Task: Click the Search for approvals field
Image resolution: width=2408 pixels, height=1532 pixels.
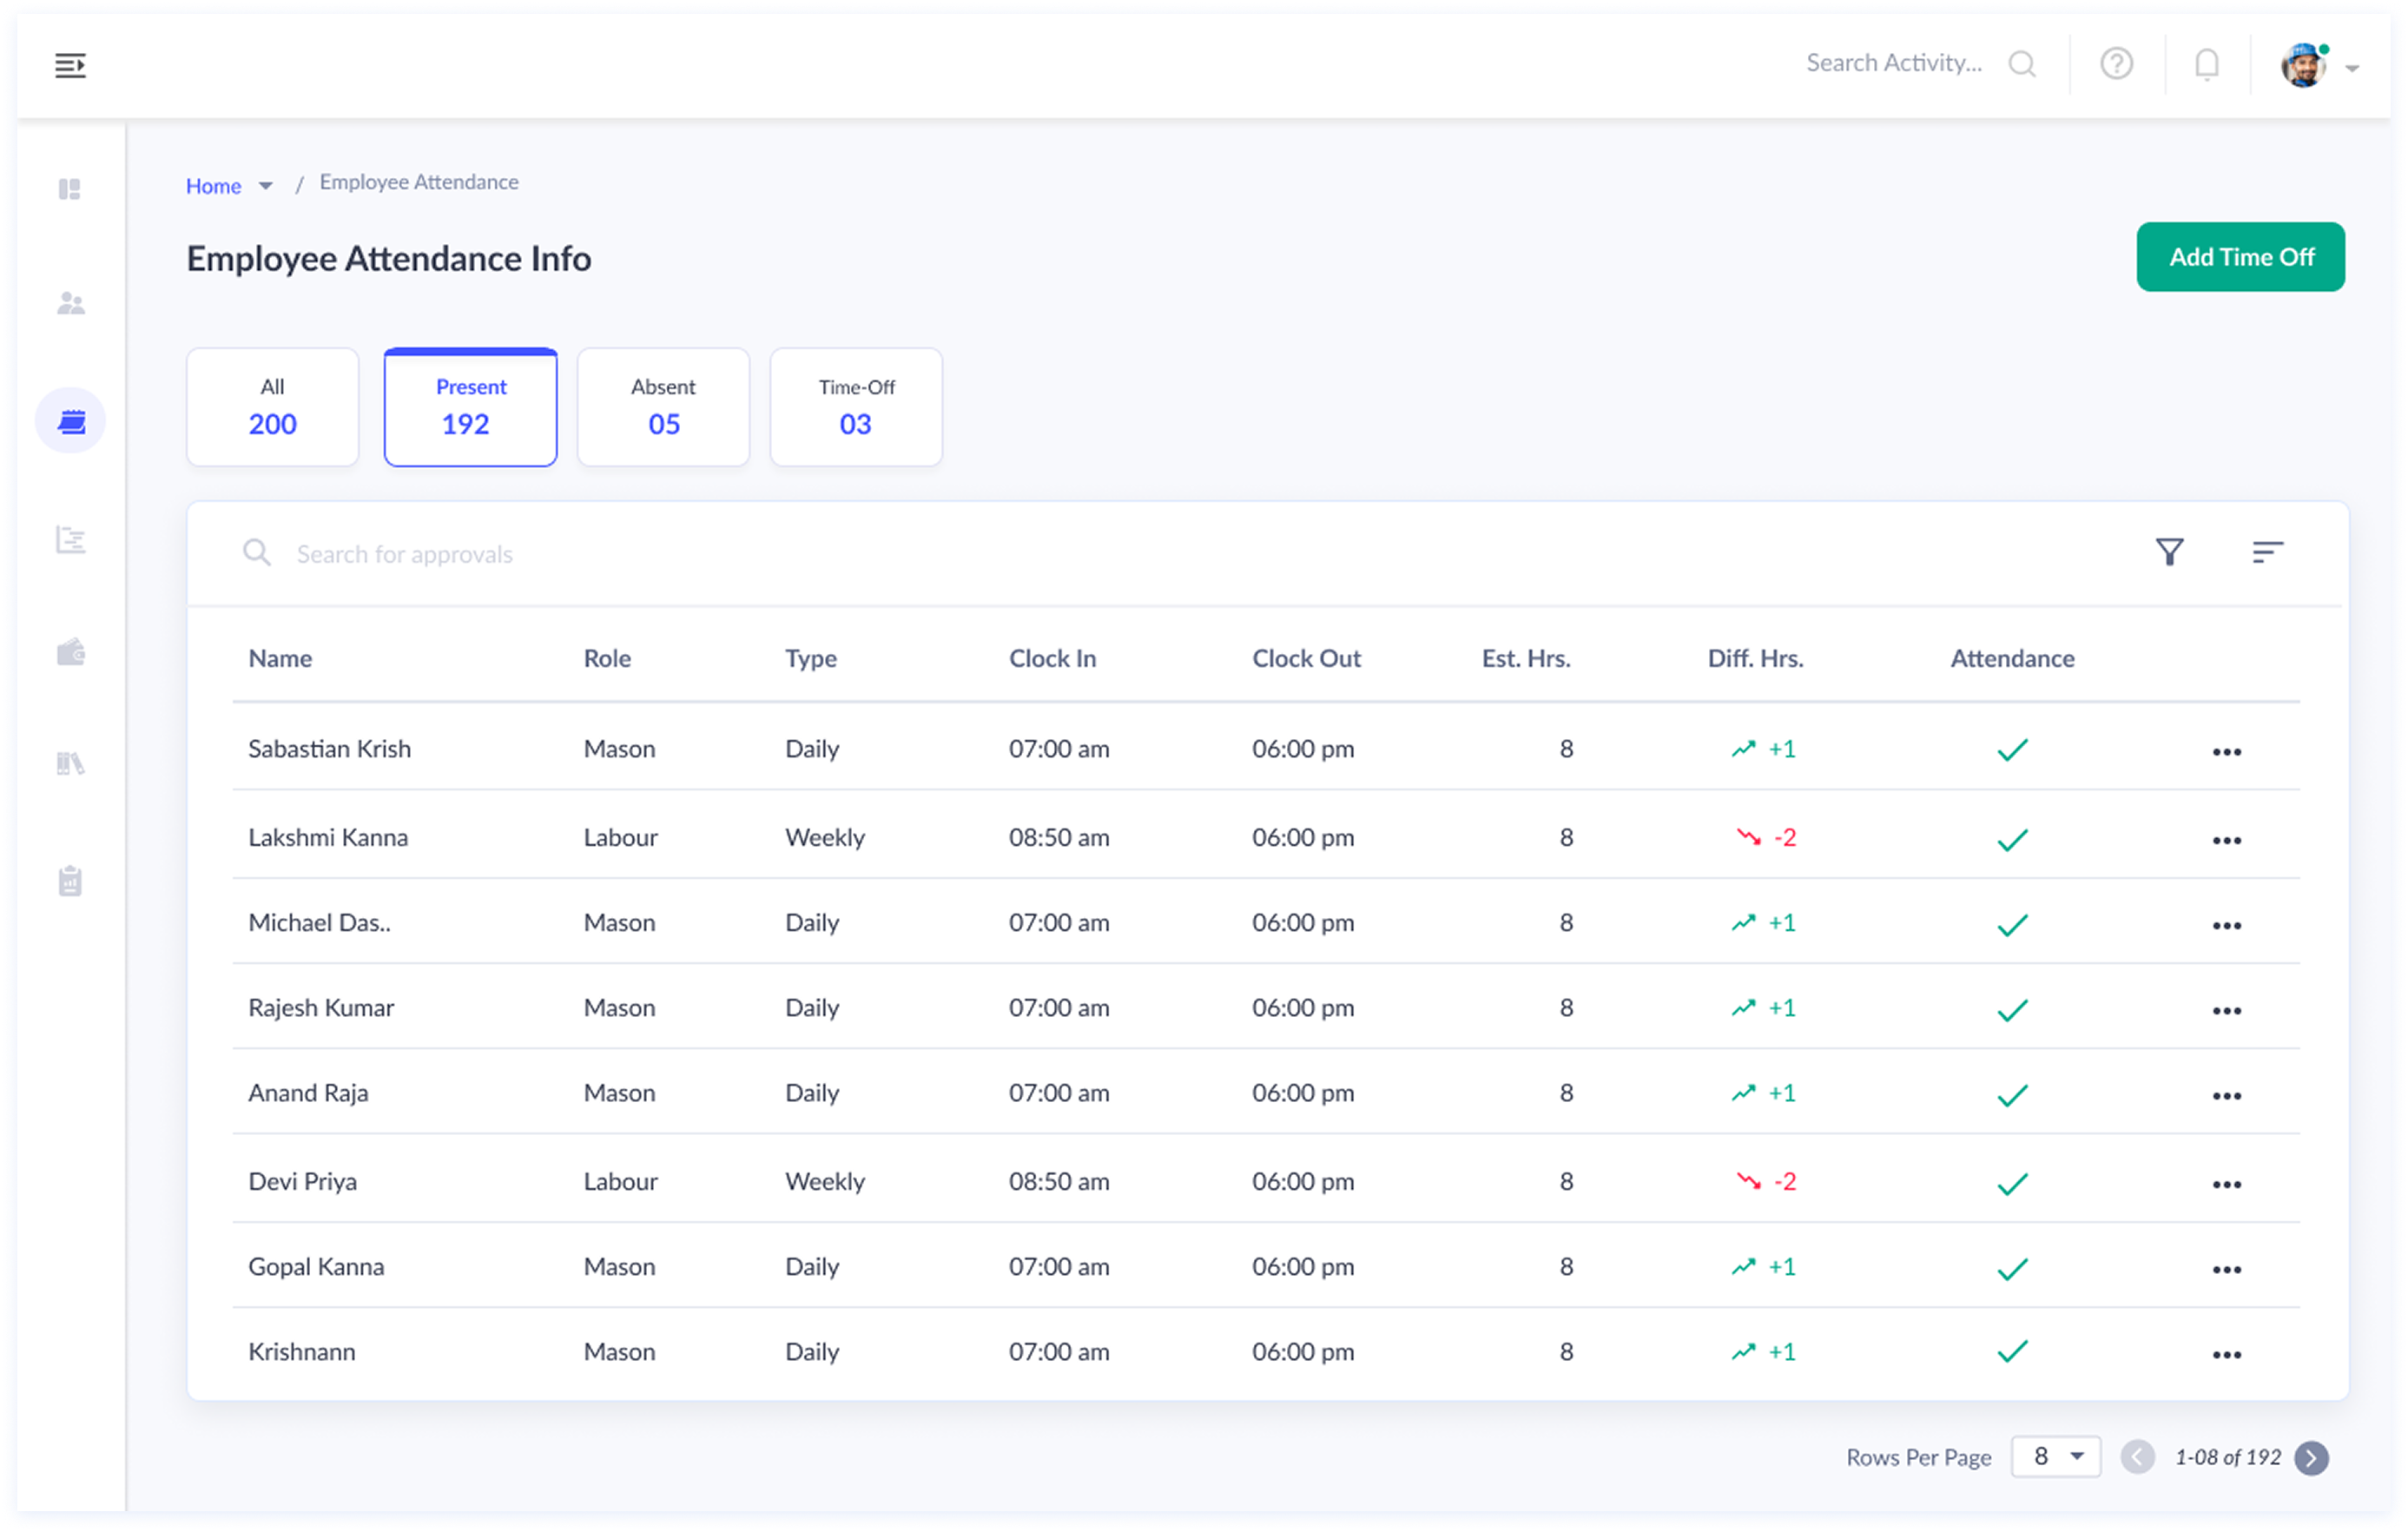Action: click(404, 554)
